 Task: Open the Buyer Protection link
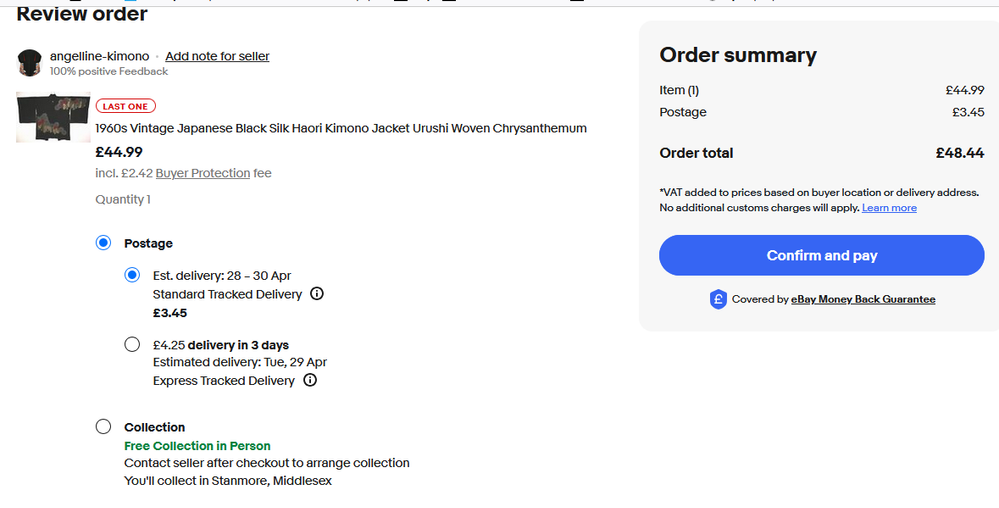pos(203,173)
